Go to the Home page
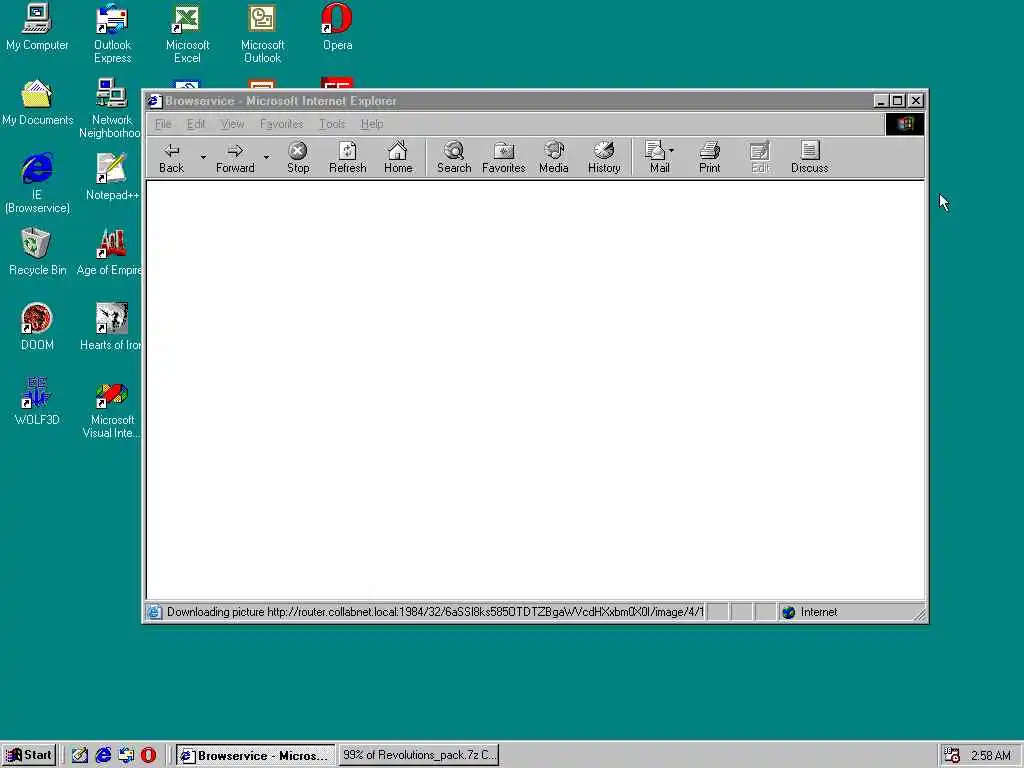Viewport: 1024px width, 768px height. pyautogui.click(x=398, y=157)
